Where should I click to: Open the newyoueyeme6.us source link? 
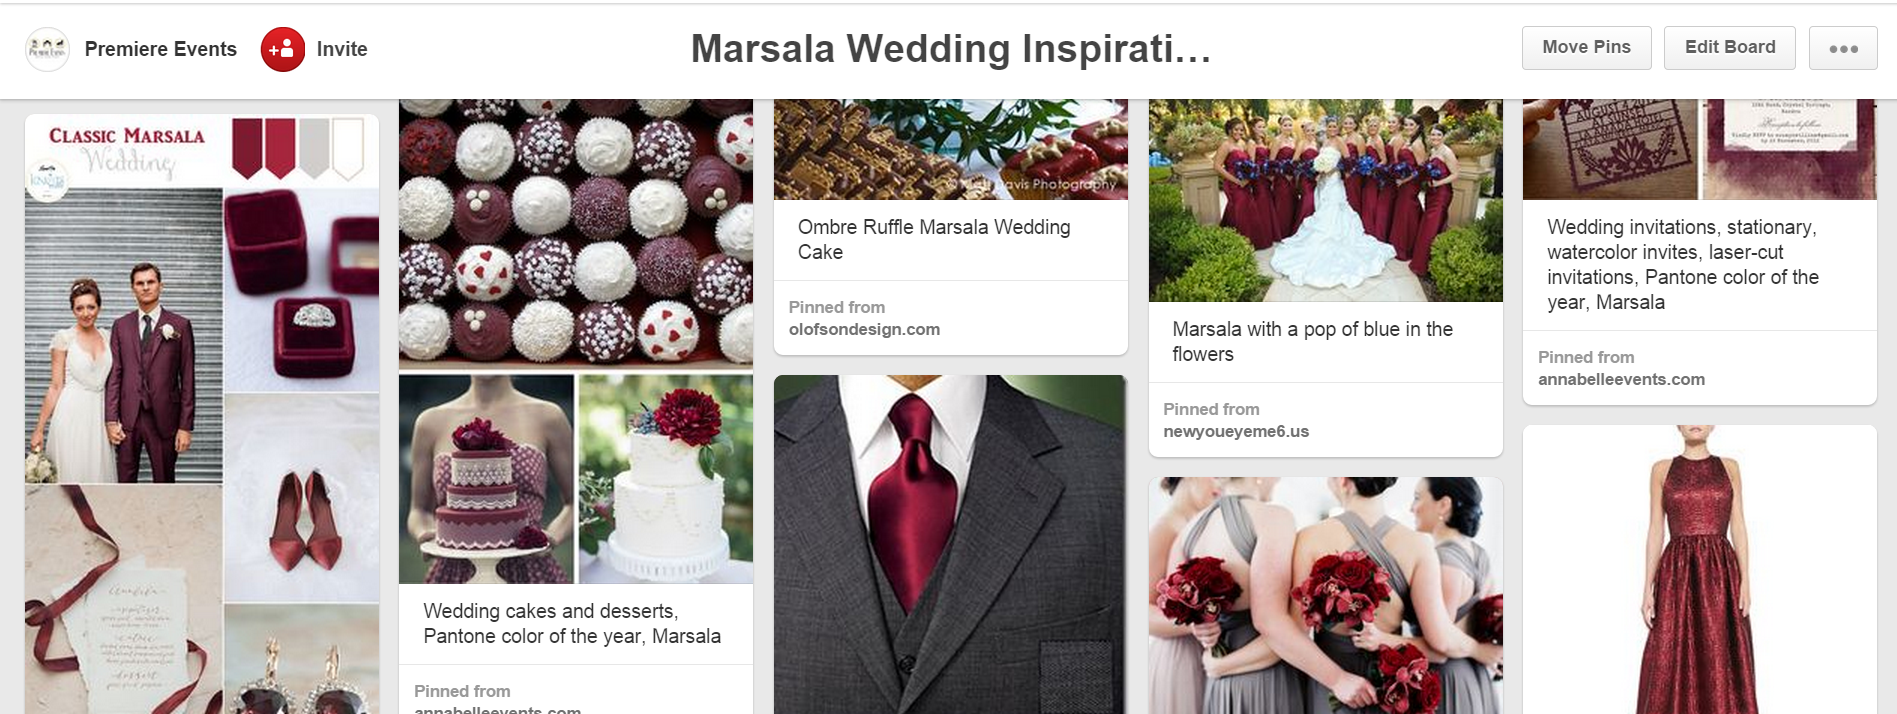point(1236,431)
